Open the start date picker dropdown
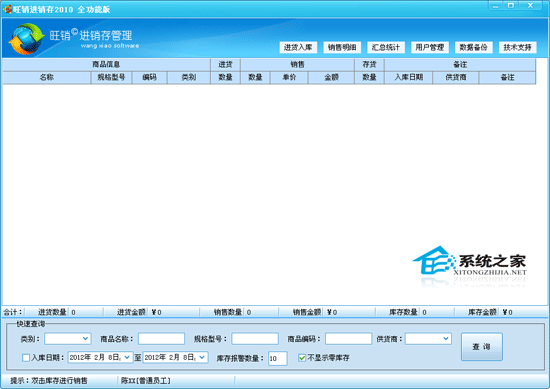 click(x=127, y=357)
